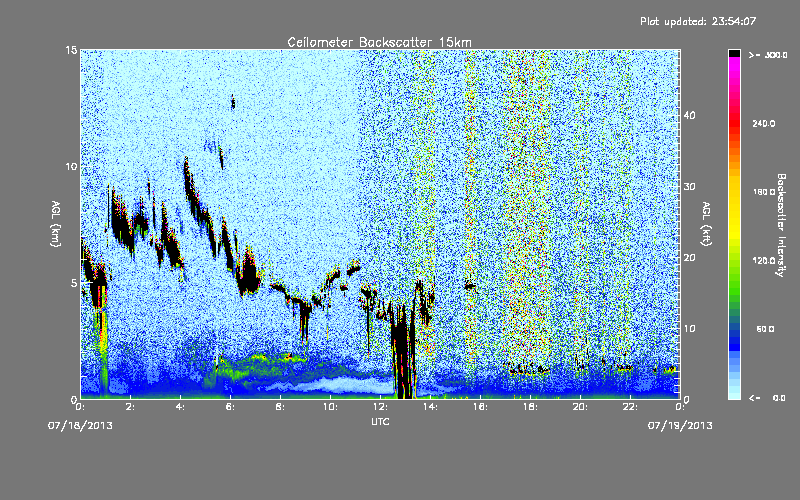Select the '30' tick on kft axis
The image size is (800, 500).
(x=689, y=187)
